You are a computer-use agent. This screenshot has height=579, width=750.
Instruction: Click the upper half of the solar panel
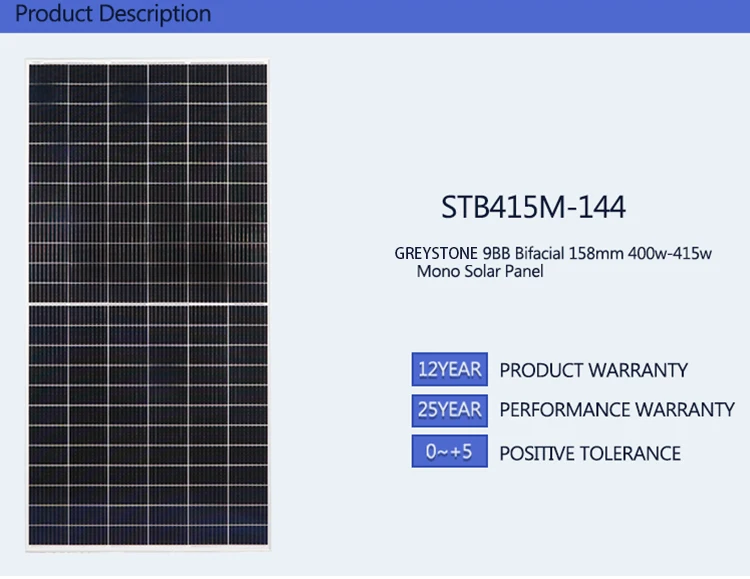click(x=148, y=180)
